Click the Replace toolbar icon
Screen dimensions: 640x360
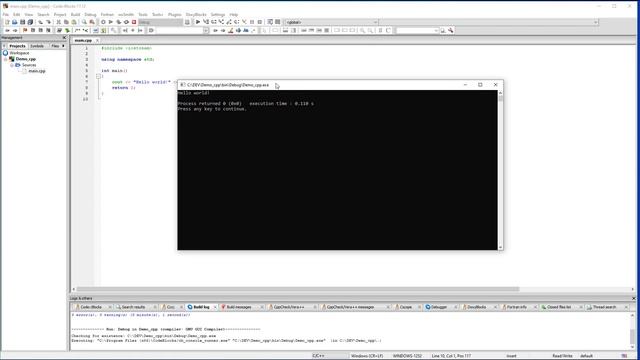click(92, 22)
